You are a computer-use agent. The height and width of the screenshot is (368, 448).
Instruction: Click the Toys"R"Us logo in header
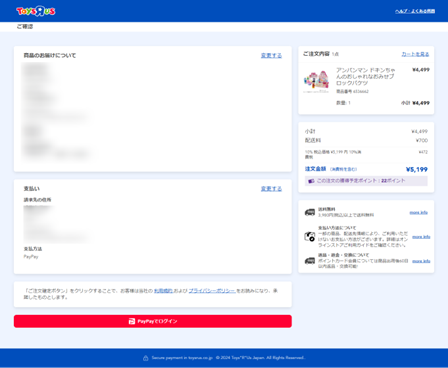pyautogui.click(x=36, y=11)
